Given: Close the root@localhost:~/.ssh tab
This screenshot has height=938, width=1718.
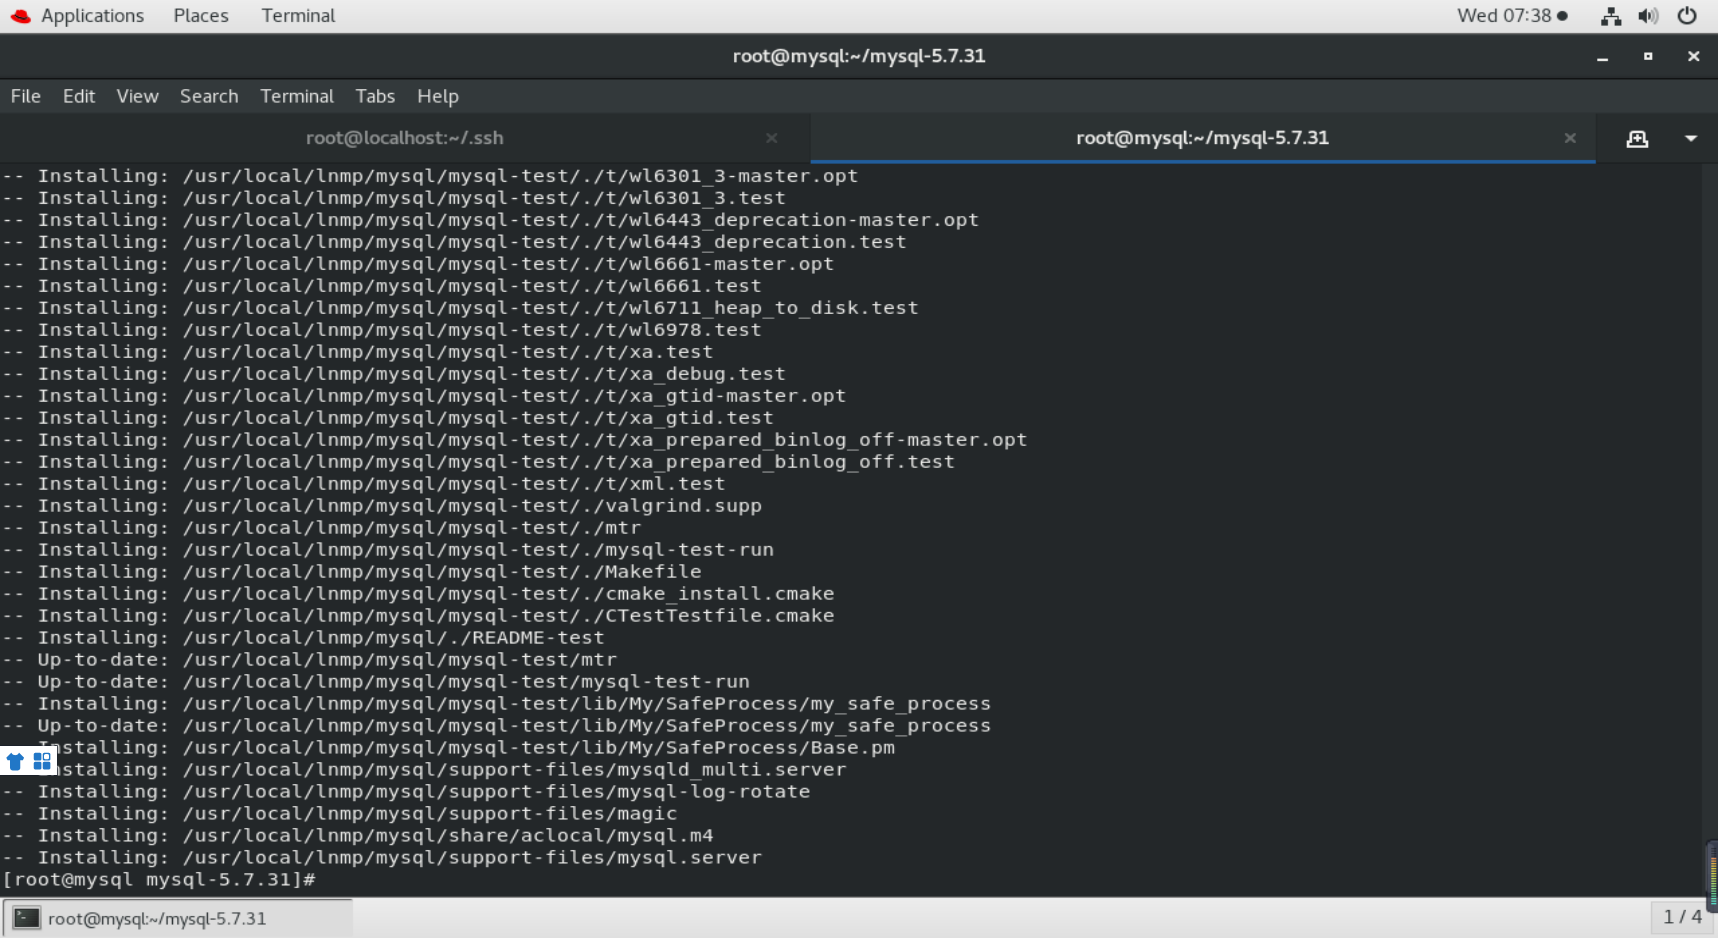Looking at the screenshot, I should [x=771, y=138].
